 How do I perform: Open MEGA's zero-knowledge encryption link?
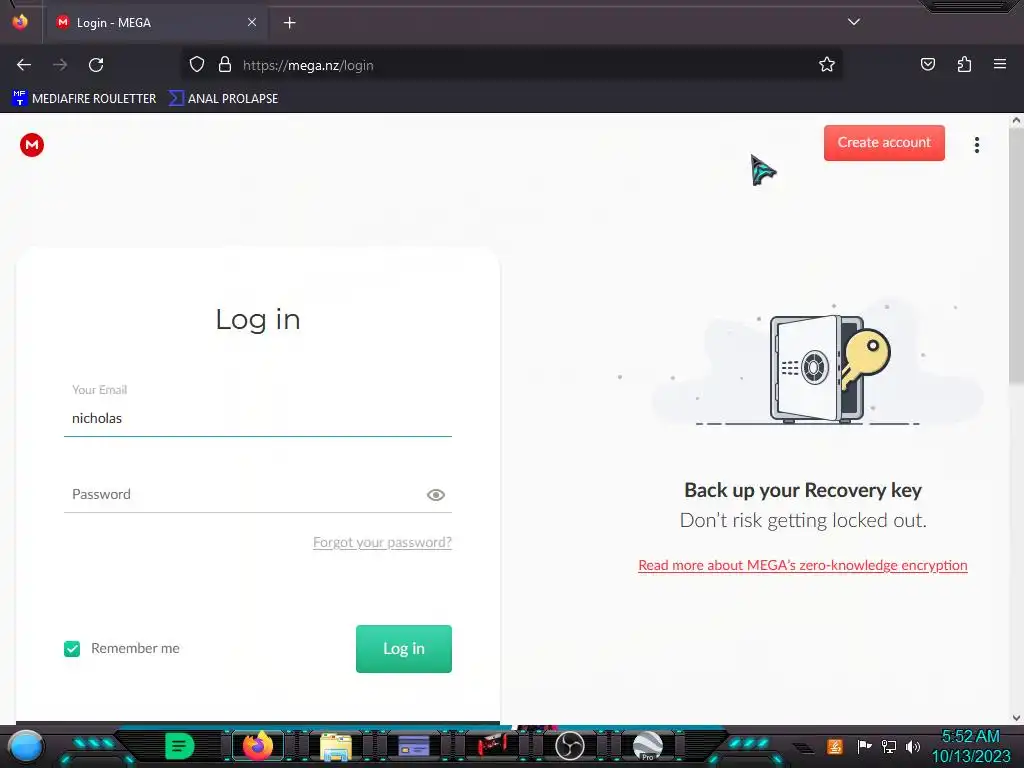tap(803, 565)
